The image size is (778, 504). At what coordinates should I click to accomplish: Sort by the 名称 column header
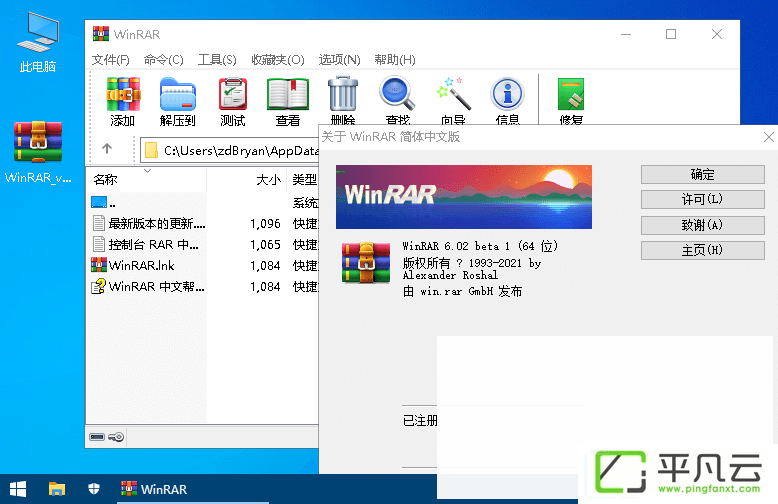[x=146, y=180]
